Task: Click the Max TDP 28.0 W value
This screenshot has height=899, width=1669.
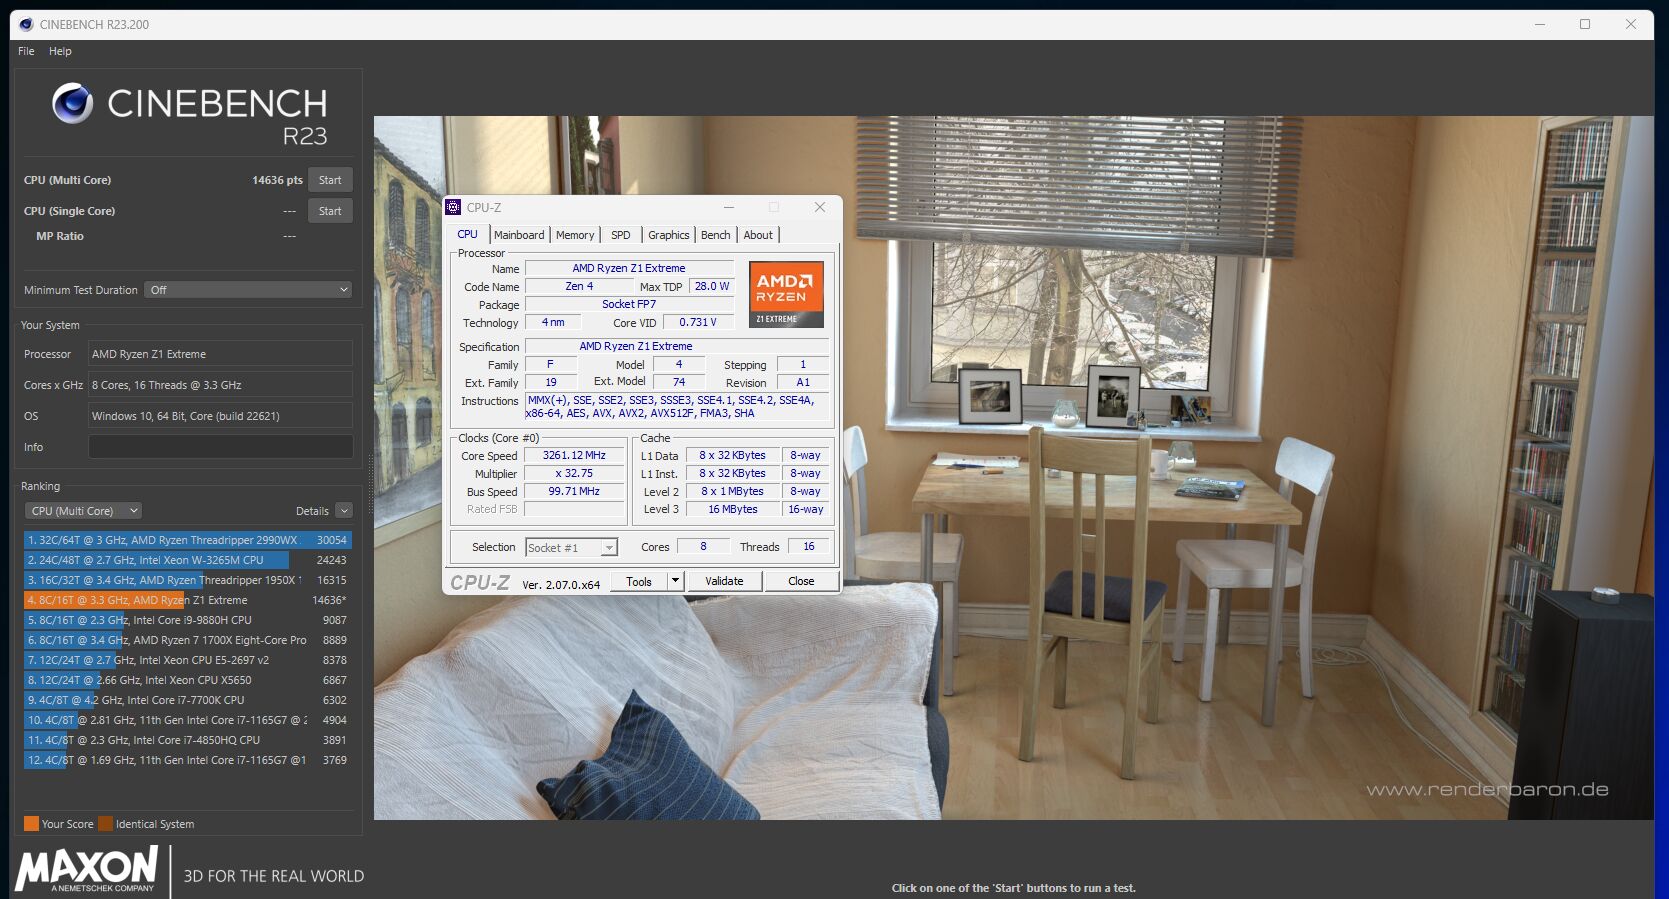Action: click(x=712, y=286)
